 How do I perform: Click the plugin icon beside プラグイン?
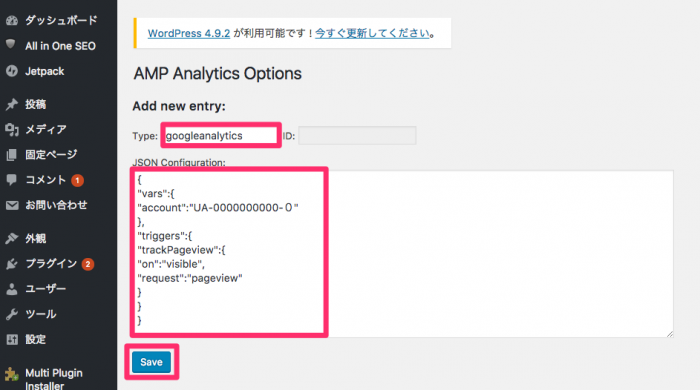12,264
